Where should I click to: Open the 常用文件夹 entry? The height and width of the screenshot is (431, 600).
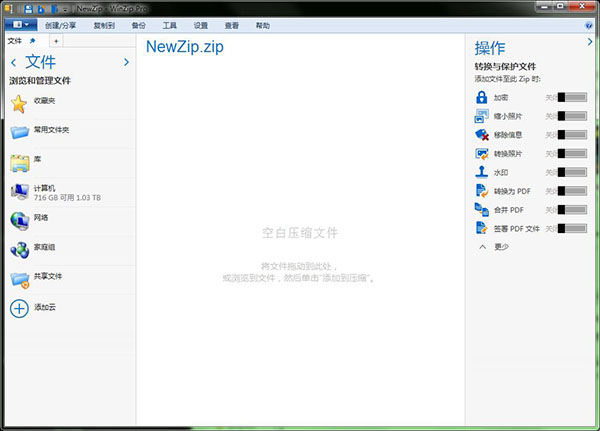click(x=51, y=130)
